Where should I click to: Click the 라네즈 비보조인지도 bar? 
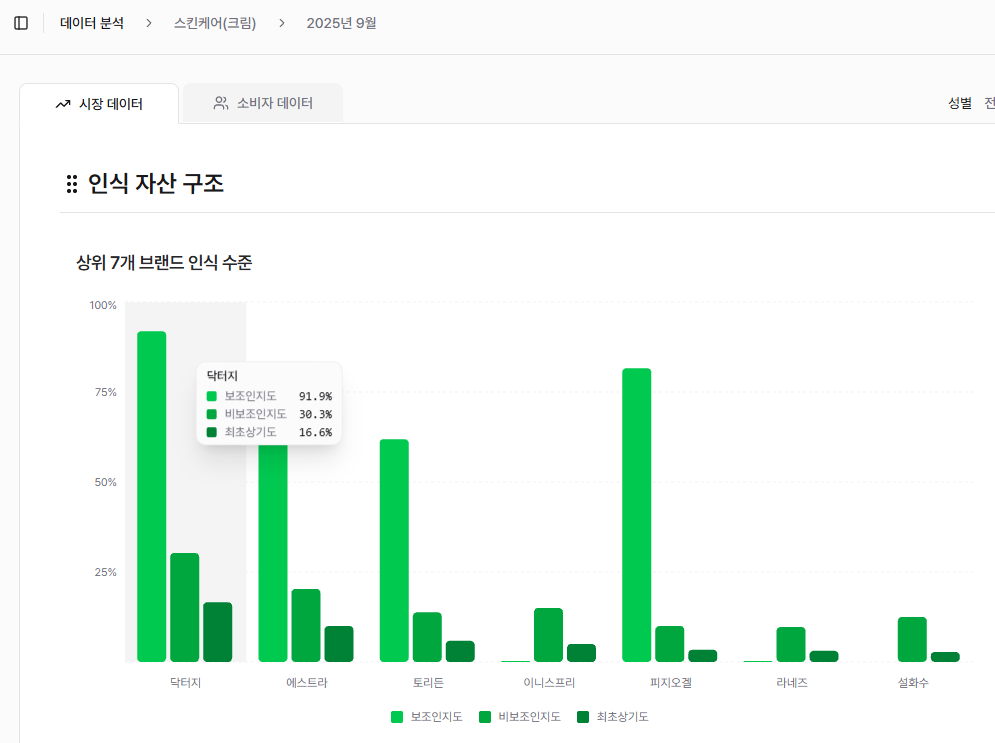791,645
